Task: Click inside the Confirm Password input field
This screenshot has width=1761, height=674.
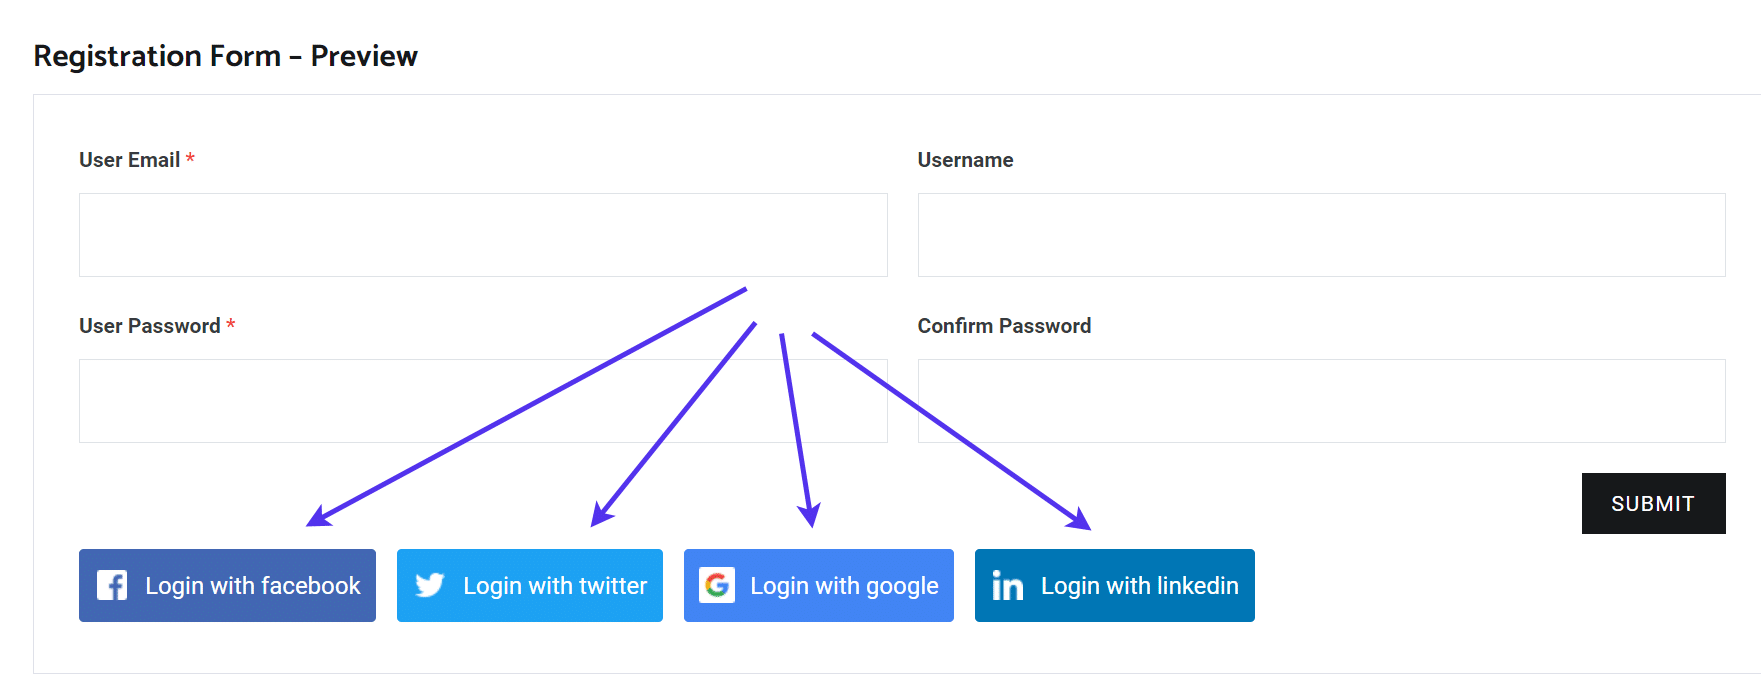Action: tap(1320, 400)
